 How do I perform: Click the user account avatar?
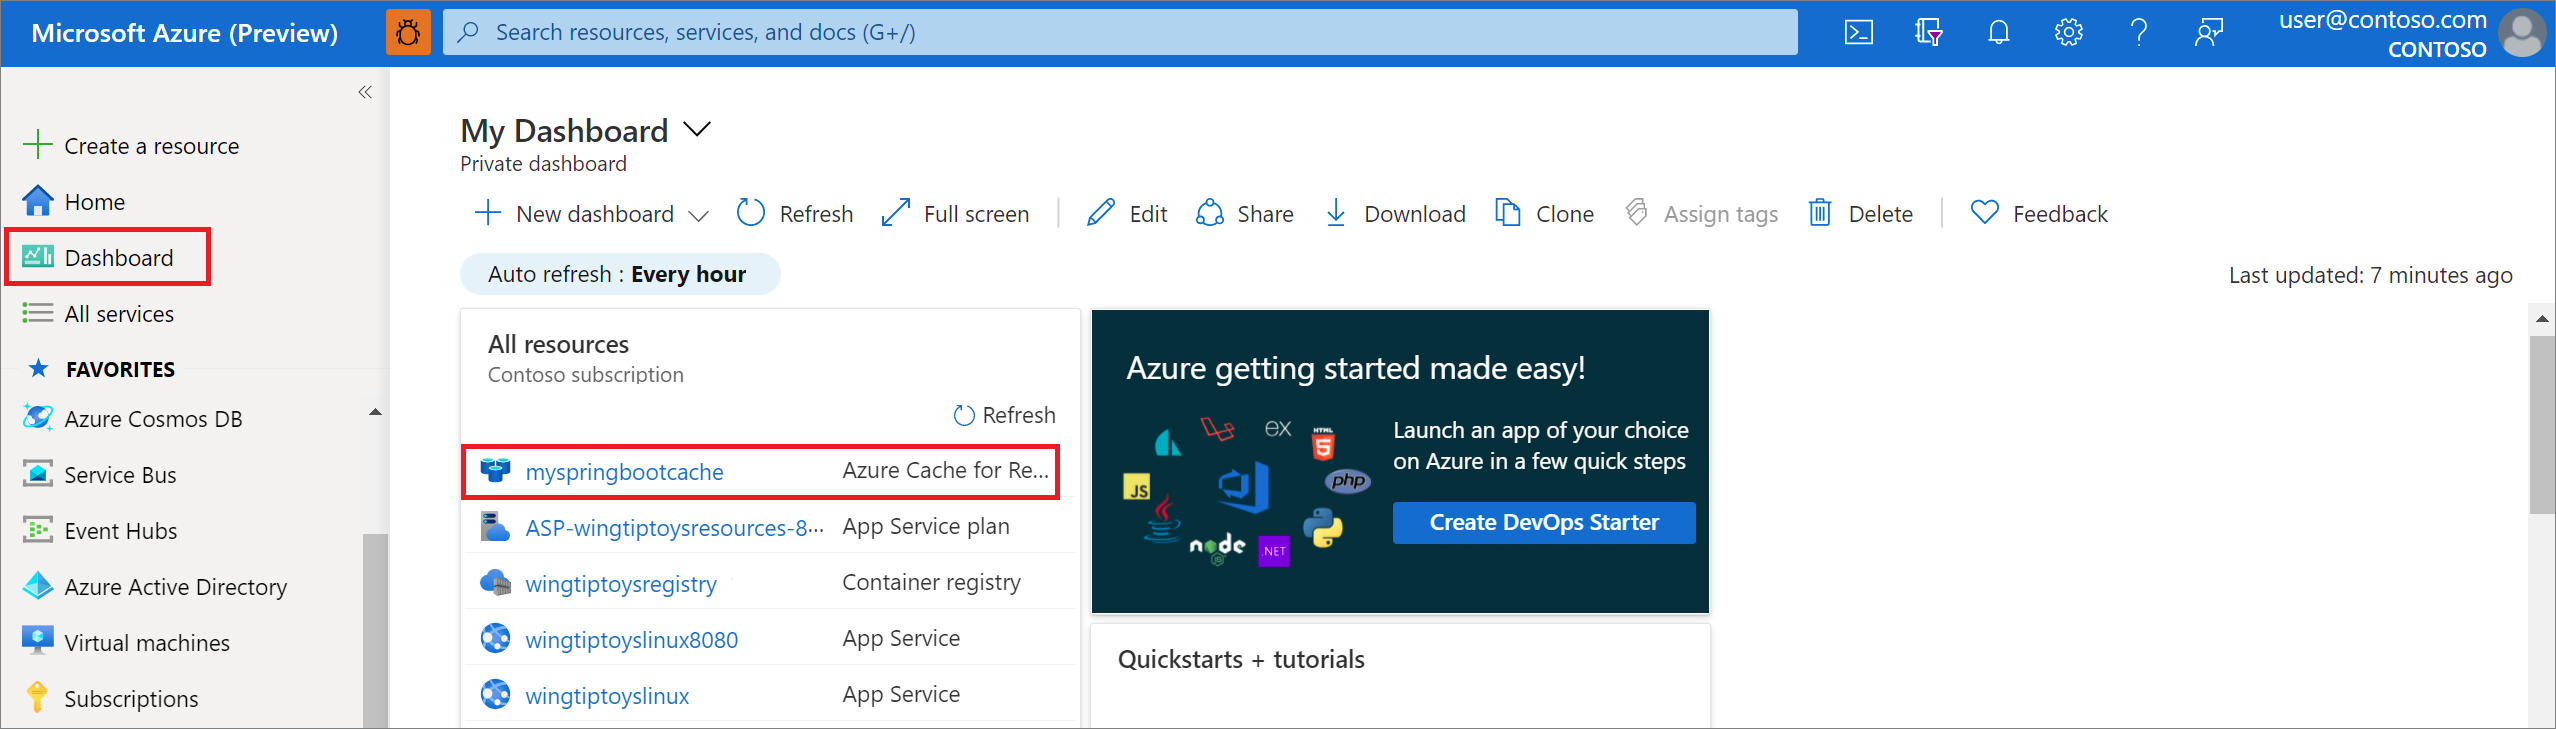click(x=2523, y=33)
